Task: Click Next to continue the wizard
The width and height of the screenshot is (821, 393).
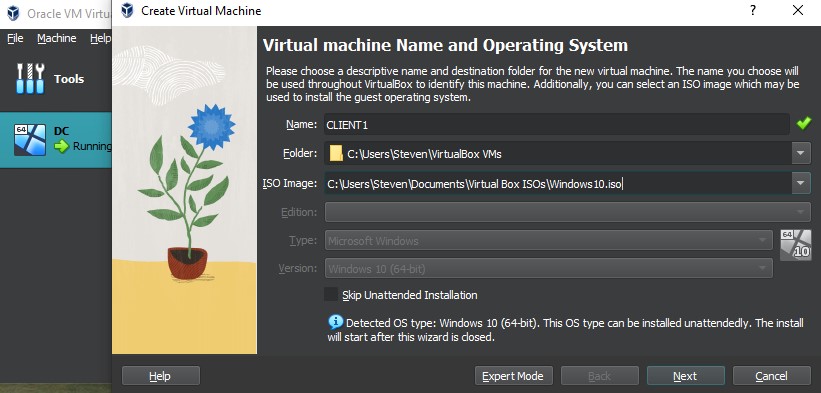Action: [x=685, y=376]
